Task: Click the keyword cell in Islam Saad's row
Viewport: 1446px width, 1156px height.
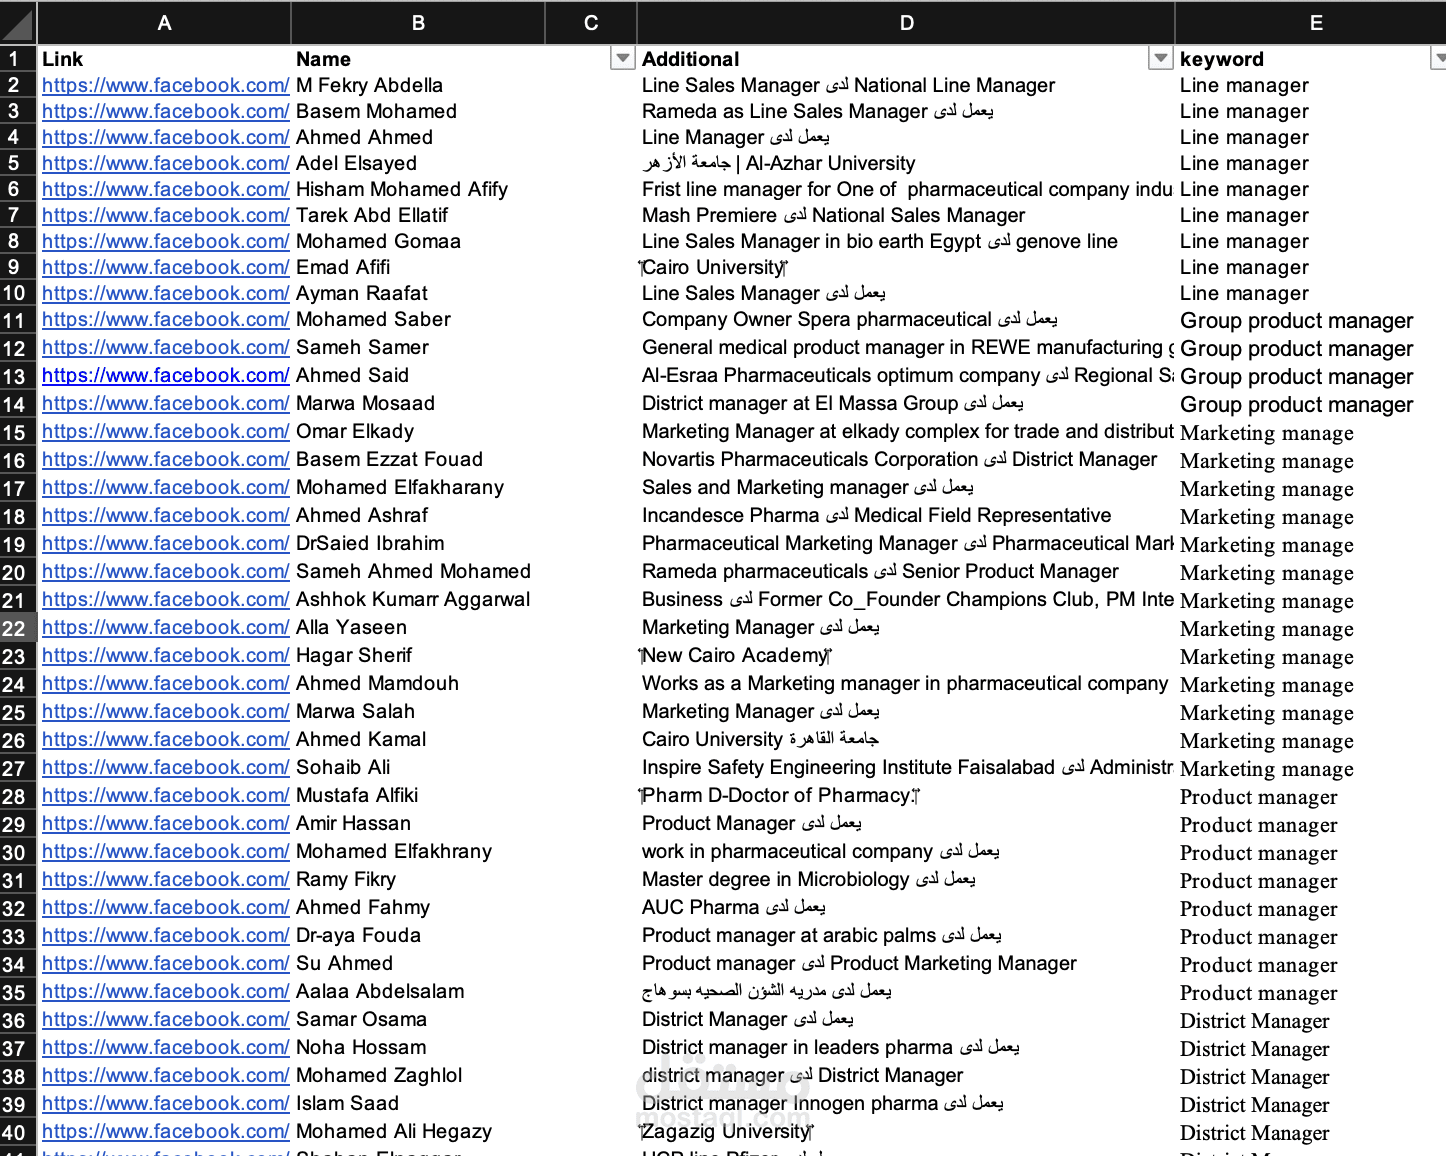Action: (x=1311, y=1104)
